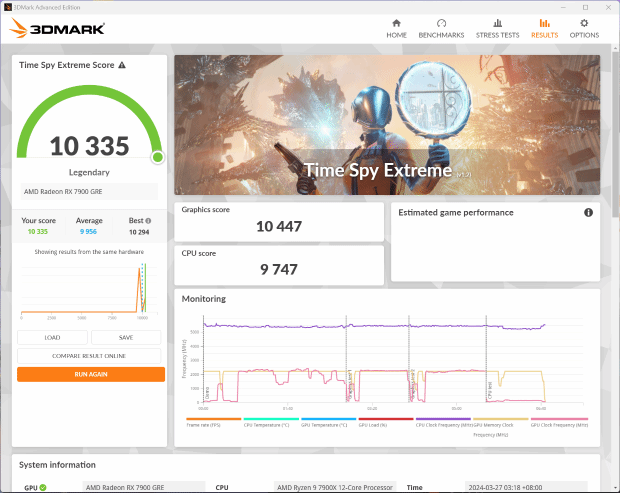
Task: Click the System information heading
Action: tap(57, 465)
